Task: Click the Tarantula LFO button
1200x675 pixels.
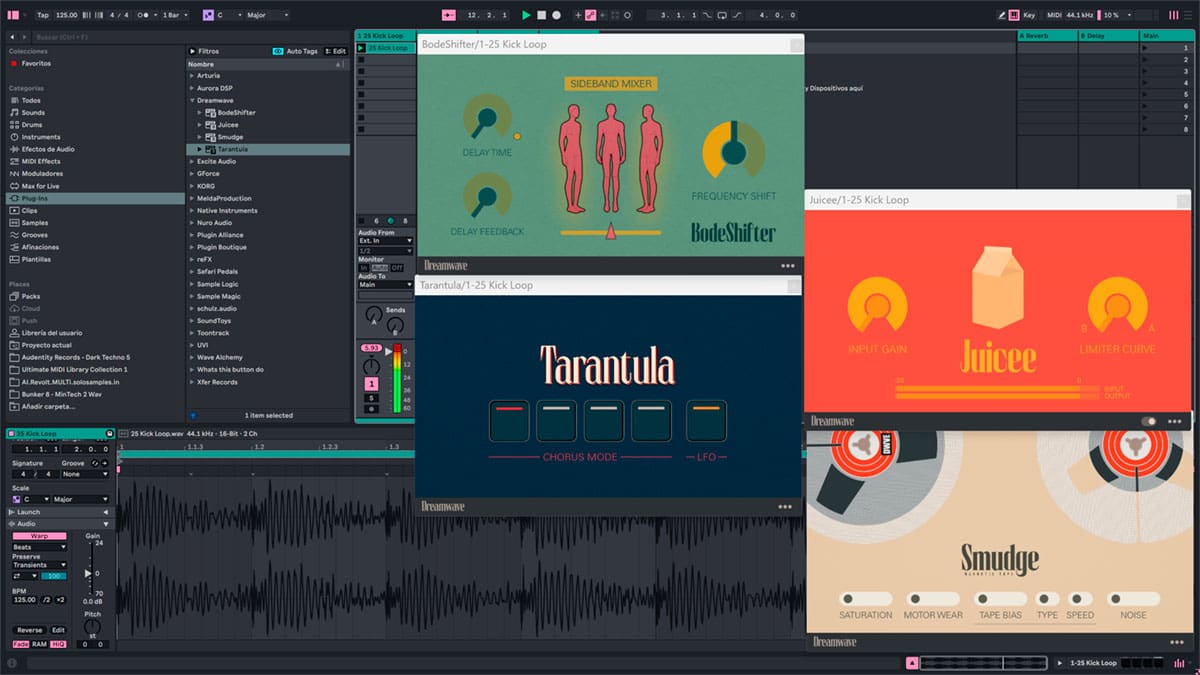Action: click(x=706, y=421)
